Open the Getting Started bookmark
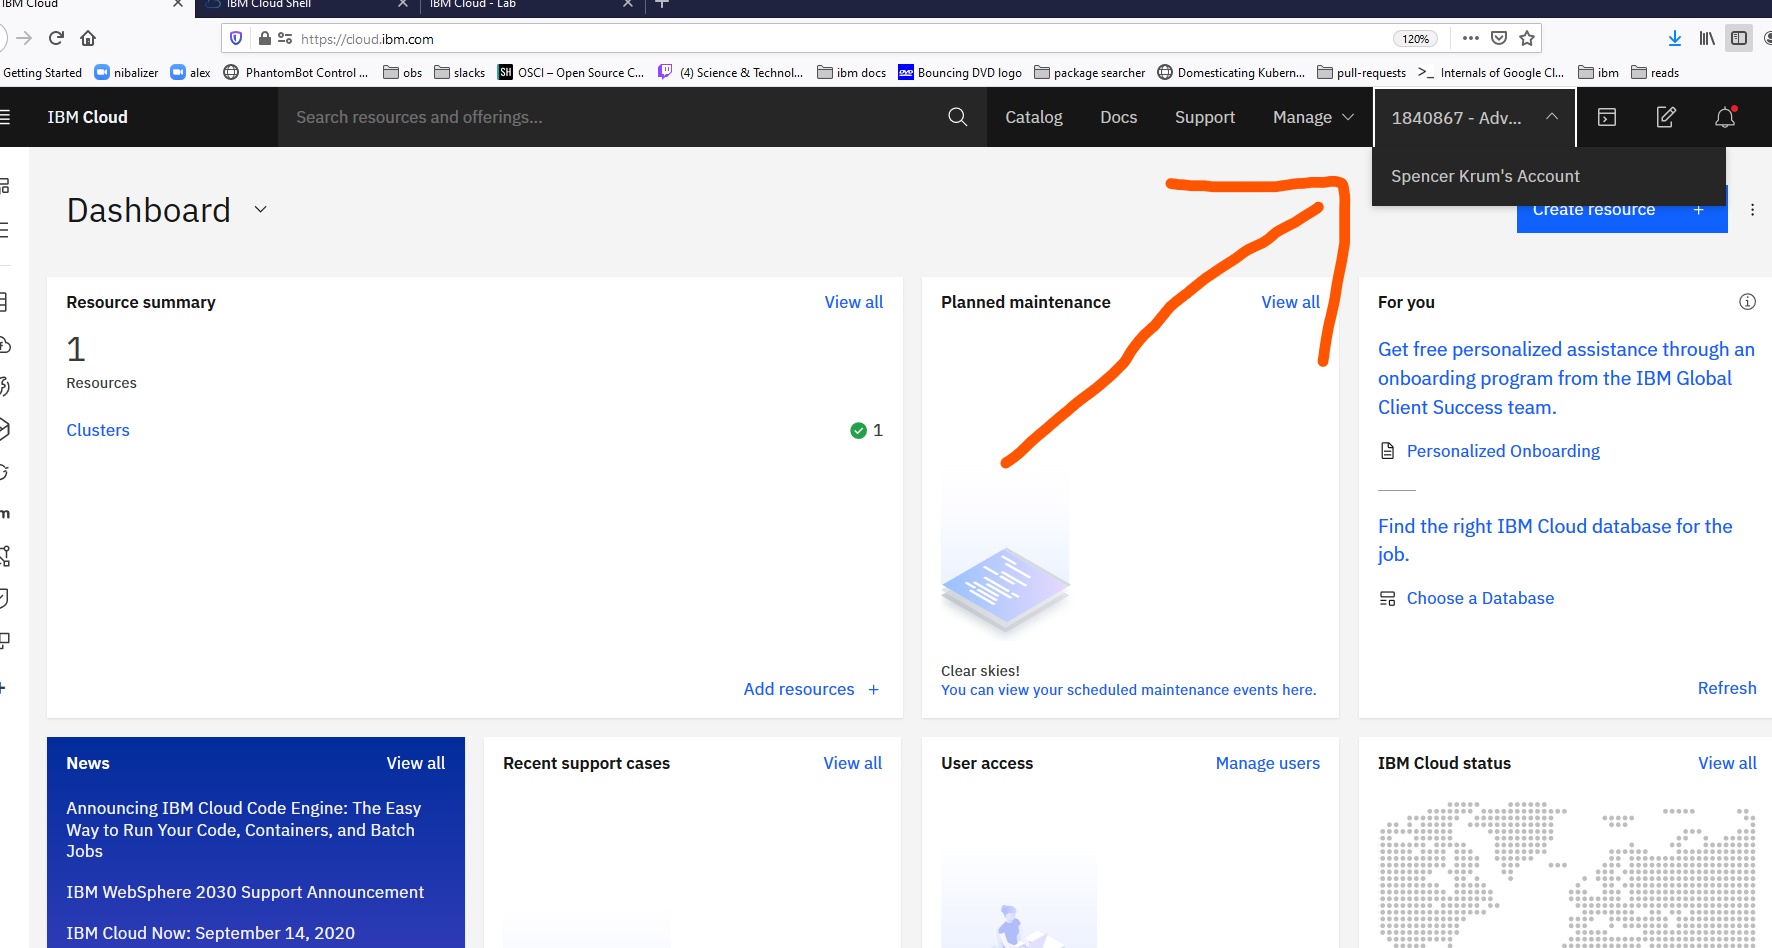 point(42,72)
